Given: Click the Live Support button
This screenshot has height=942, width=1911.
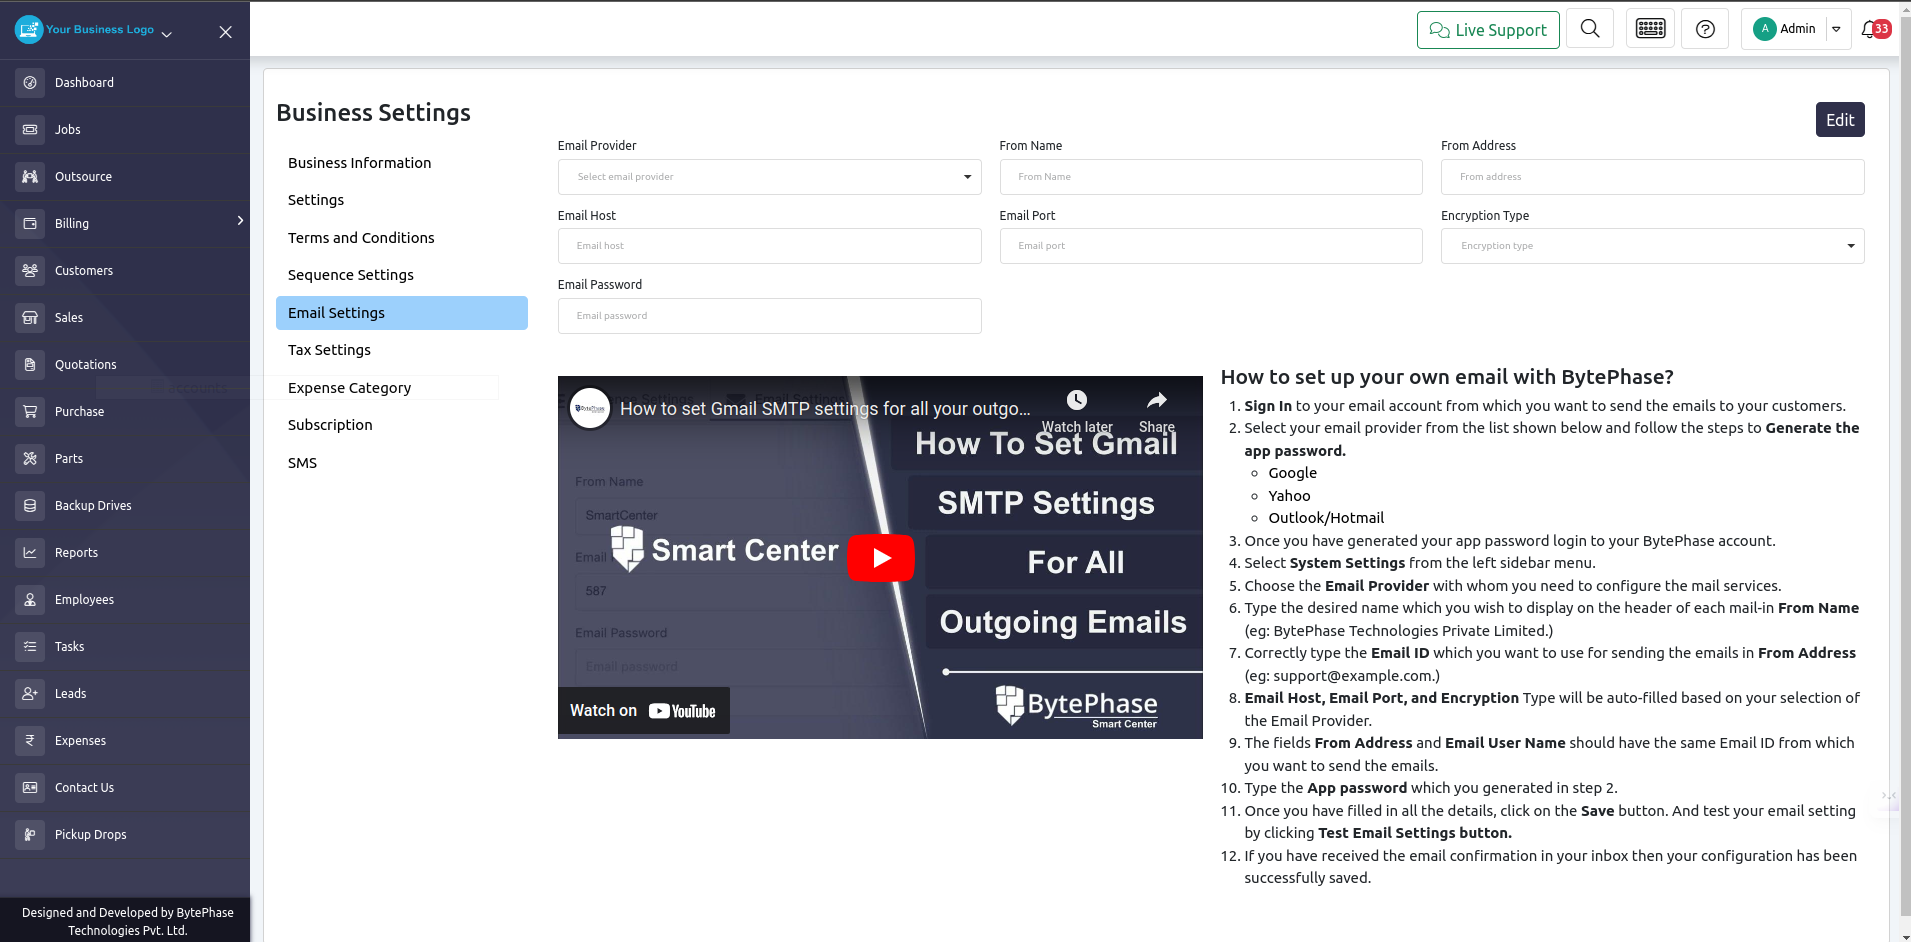Looking at the screenshot, I should 1488,30.
